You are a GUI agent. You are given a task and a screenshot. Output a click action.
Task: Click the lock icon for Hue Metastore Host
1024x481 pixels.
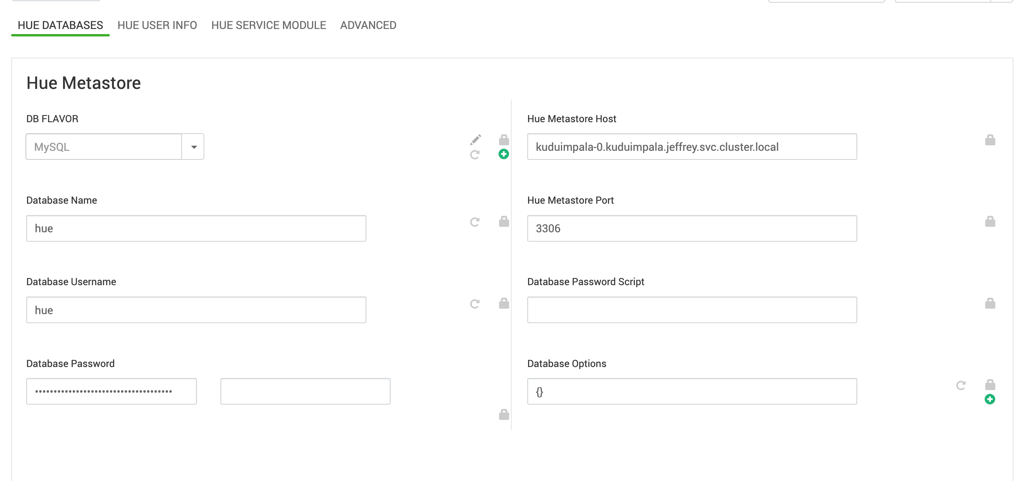click(x=990, y=140)
